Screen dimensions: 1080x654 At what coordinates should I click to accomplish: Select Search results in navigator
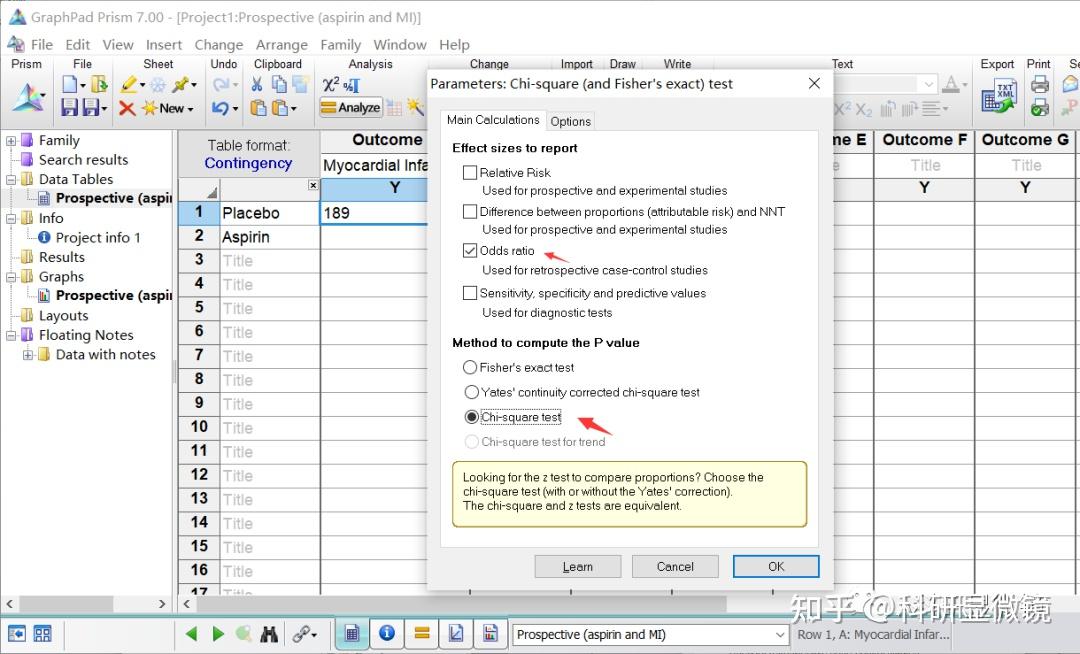click(x=83, y=160)
